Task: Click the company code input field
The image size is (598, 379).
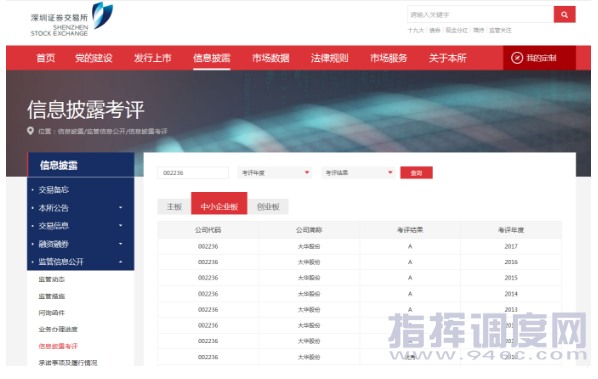Action: point(193,173)
